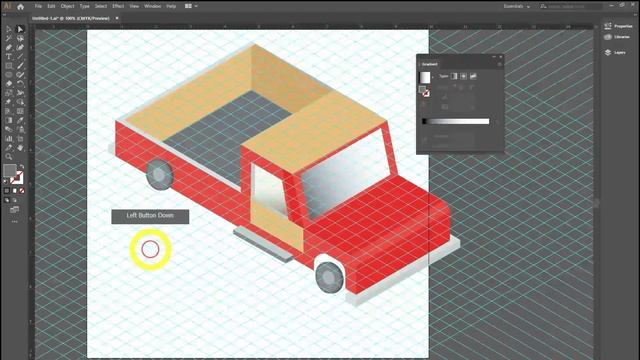Open the Select menu
Screen dimensions: 640x360
[101, 7]
